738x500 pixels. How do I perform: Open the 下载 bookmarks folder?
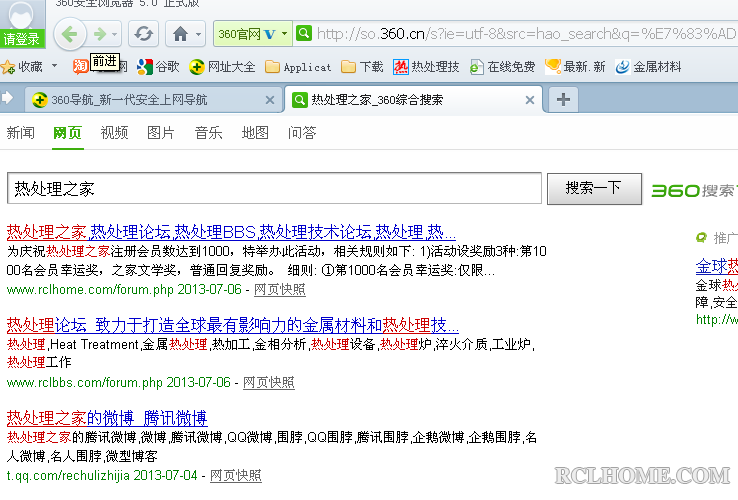tap(362, 67)
